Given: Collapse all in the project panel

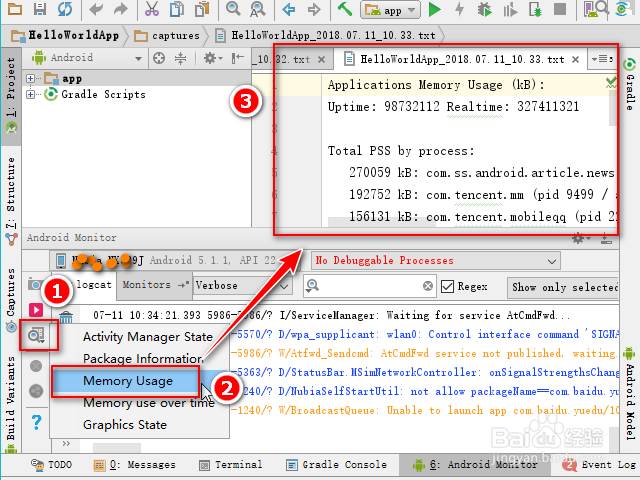Looking at the screenshot, I should tap(180, 58).
